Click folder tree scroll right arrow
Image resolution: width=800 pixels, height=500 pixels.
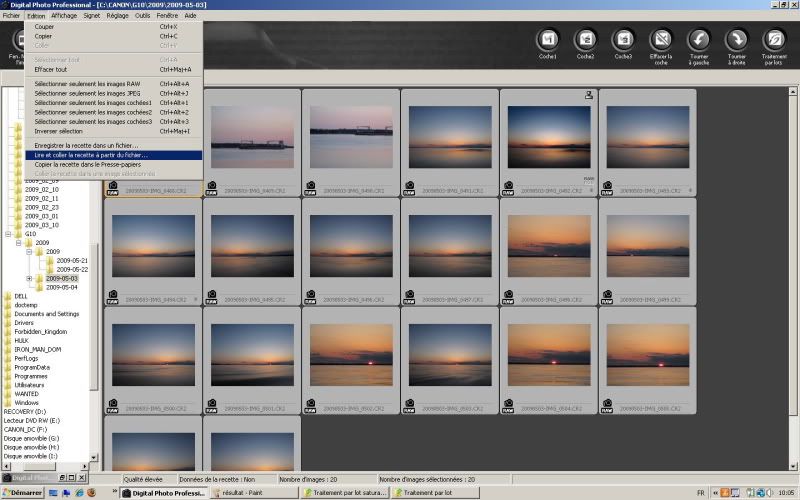point(85,466)
